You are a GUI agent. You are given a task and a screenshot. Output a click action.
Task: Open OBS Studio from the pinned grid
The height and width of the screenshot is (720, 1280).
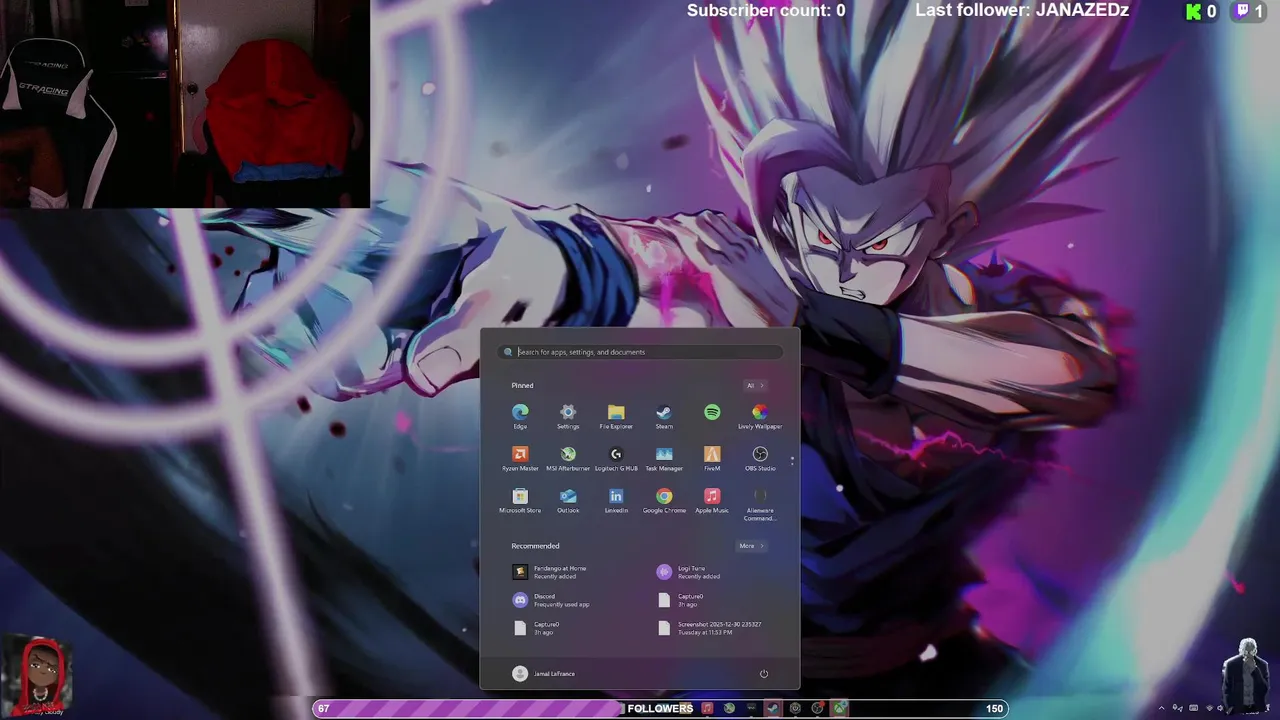[760, 459]
